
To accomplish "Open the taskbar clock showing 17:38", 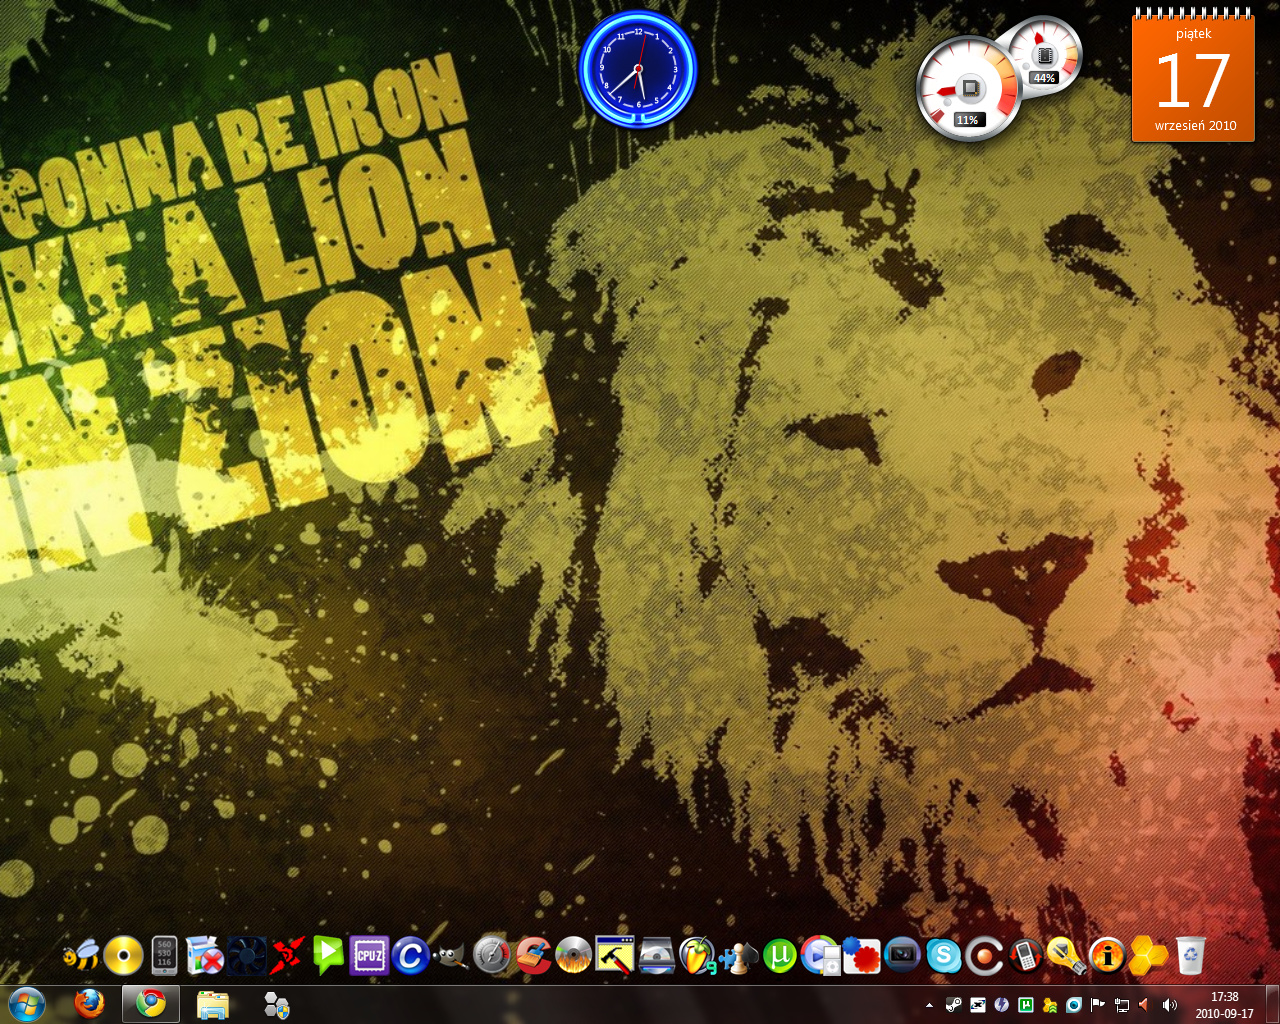I will tap(1224, 1005).
